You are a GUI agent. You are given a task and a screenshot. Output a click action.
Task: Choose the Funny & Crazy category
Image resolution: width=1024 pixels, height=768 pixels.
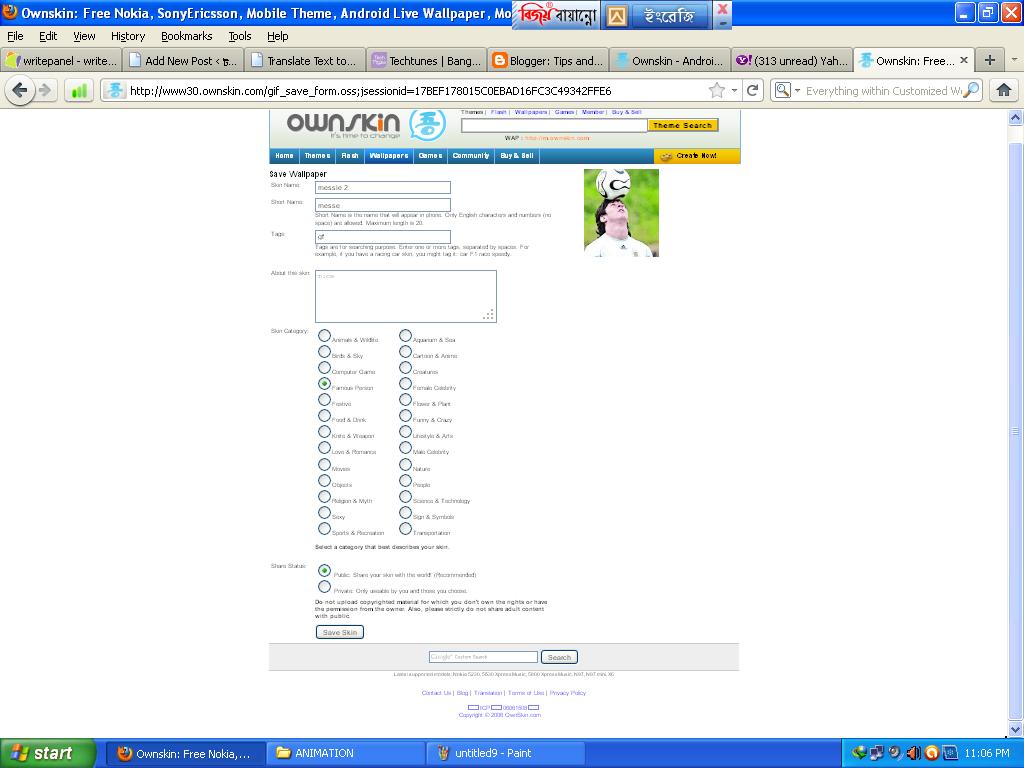pyautogui.click(x=405, y=416)
